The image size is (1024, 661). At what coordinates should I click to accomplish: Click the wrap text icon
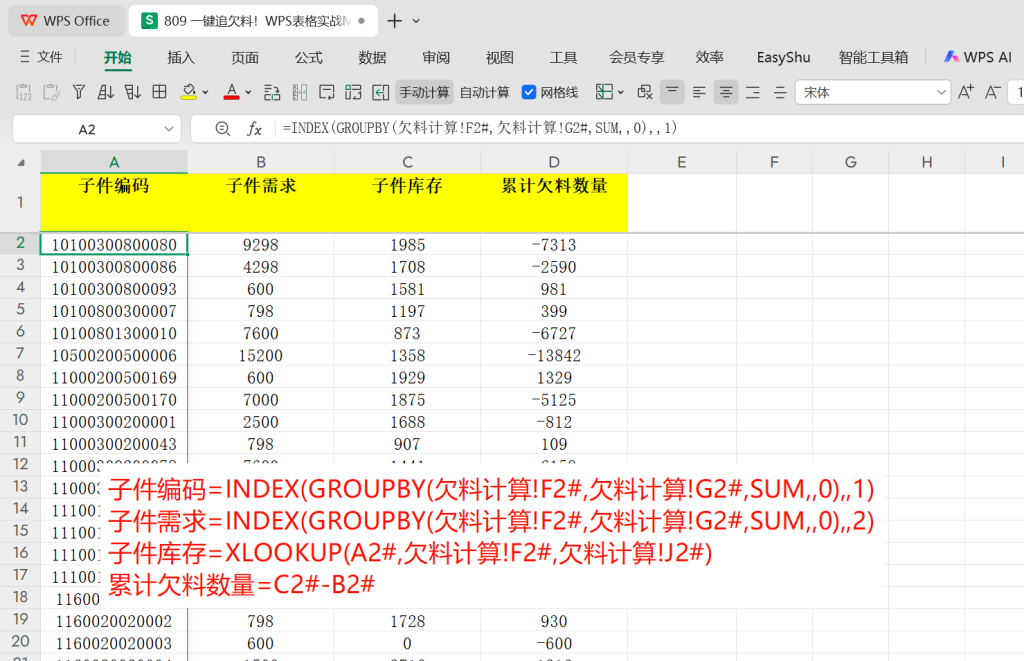point(327,92)
